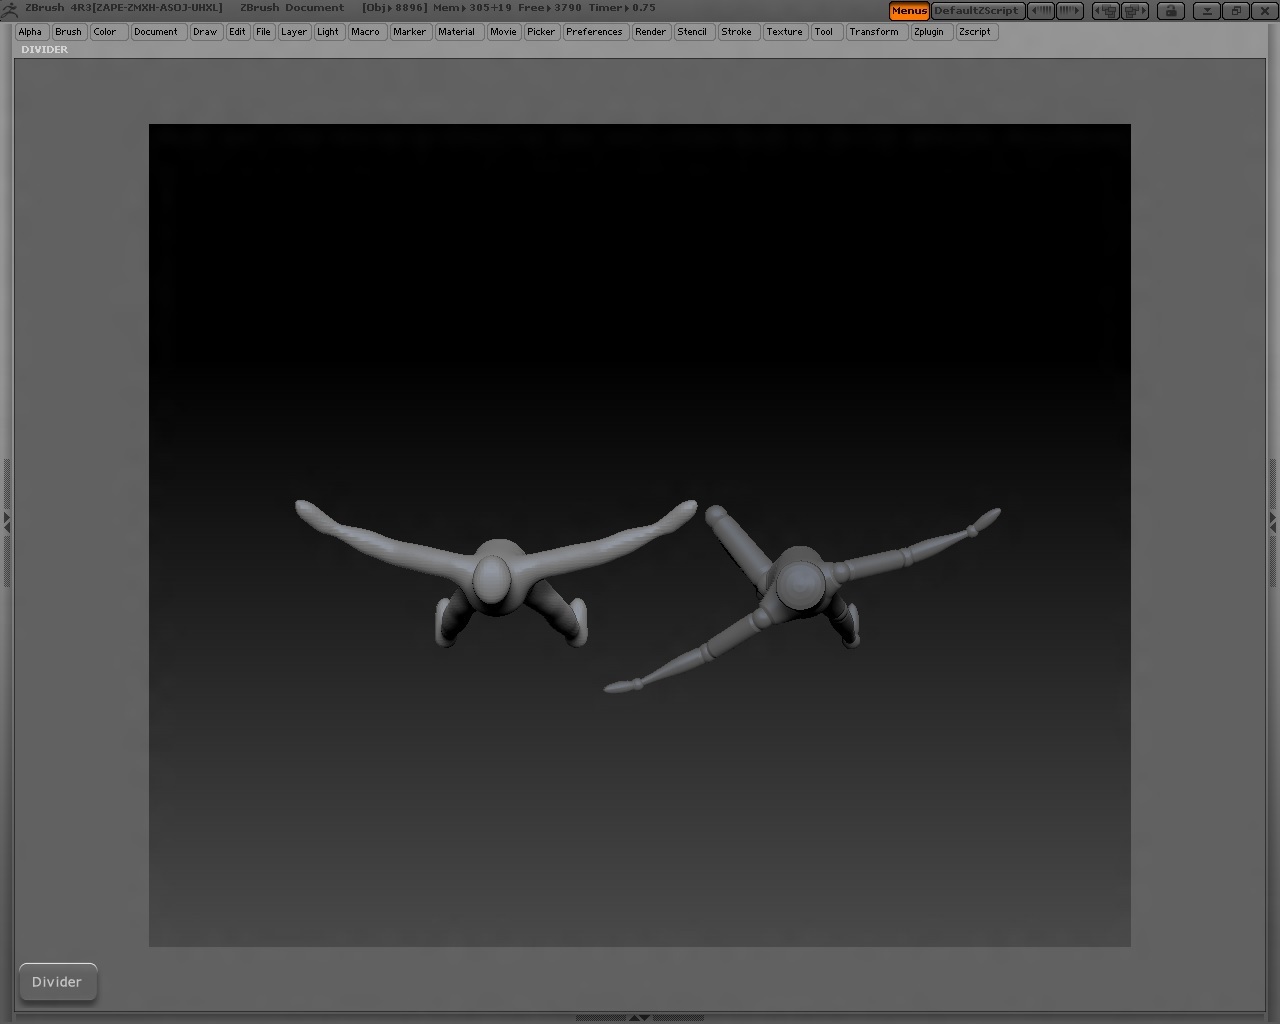Open the Texture menu
This screenshot has height=1024, width=1280.
(785, 32)
